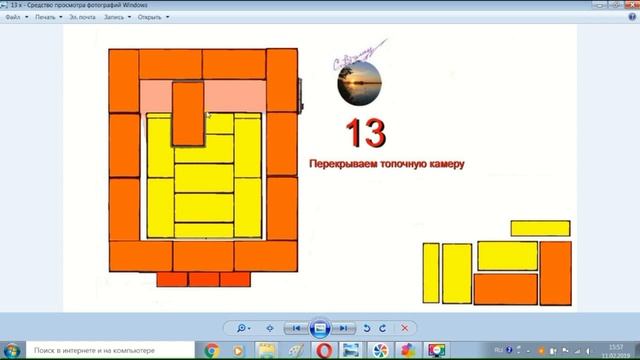Open Google Chrome from the taskbar
Viewport: 640px width, 360px height.
point(211,350)
